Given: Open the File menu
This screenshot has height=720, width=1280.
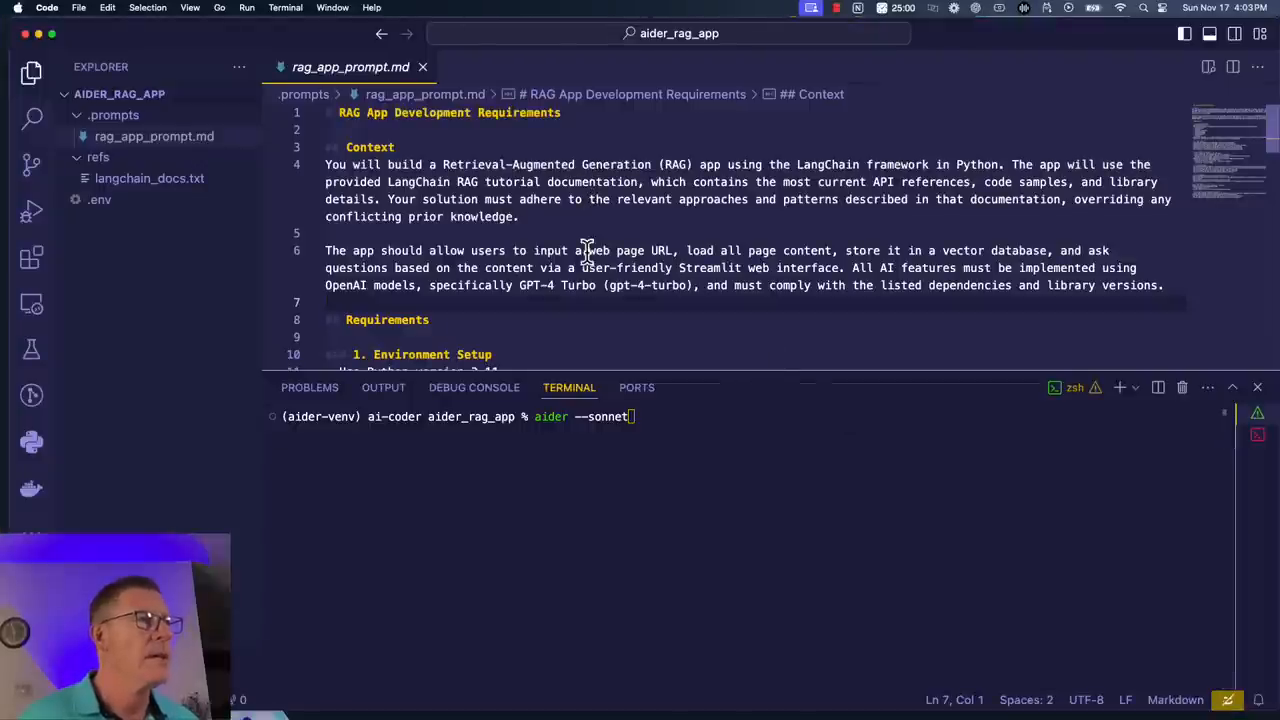Looking at the screenshot, I should click(x=78, y=8).
